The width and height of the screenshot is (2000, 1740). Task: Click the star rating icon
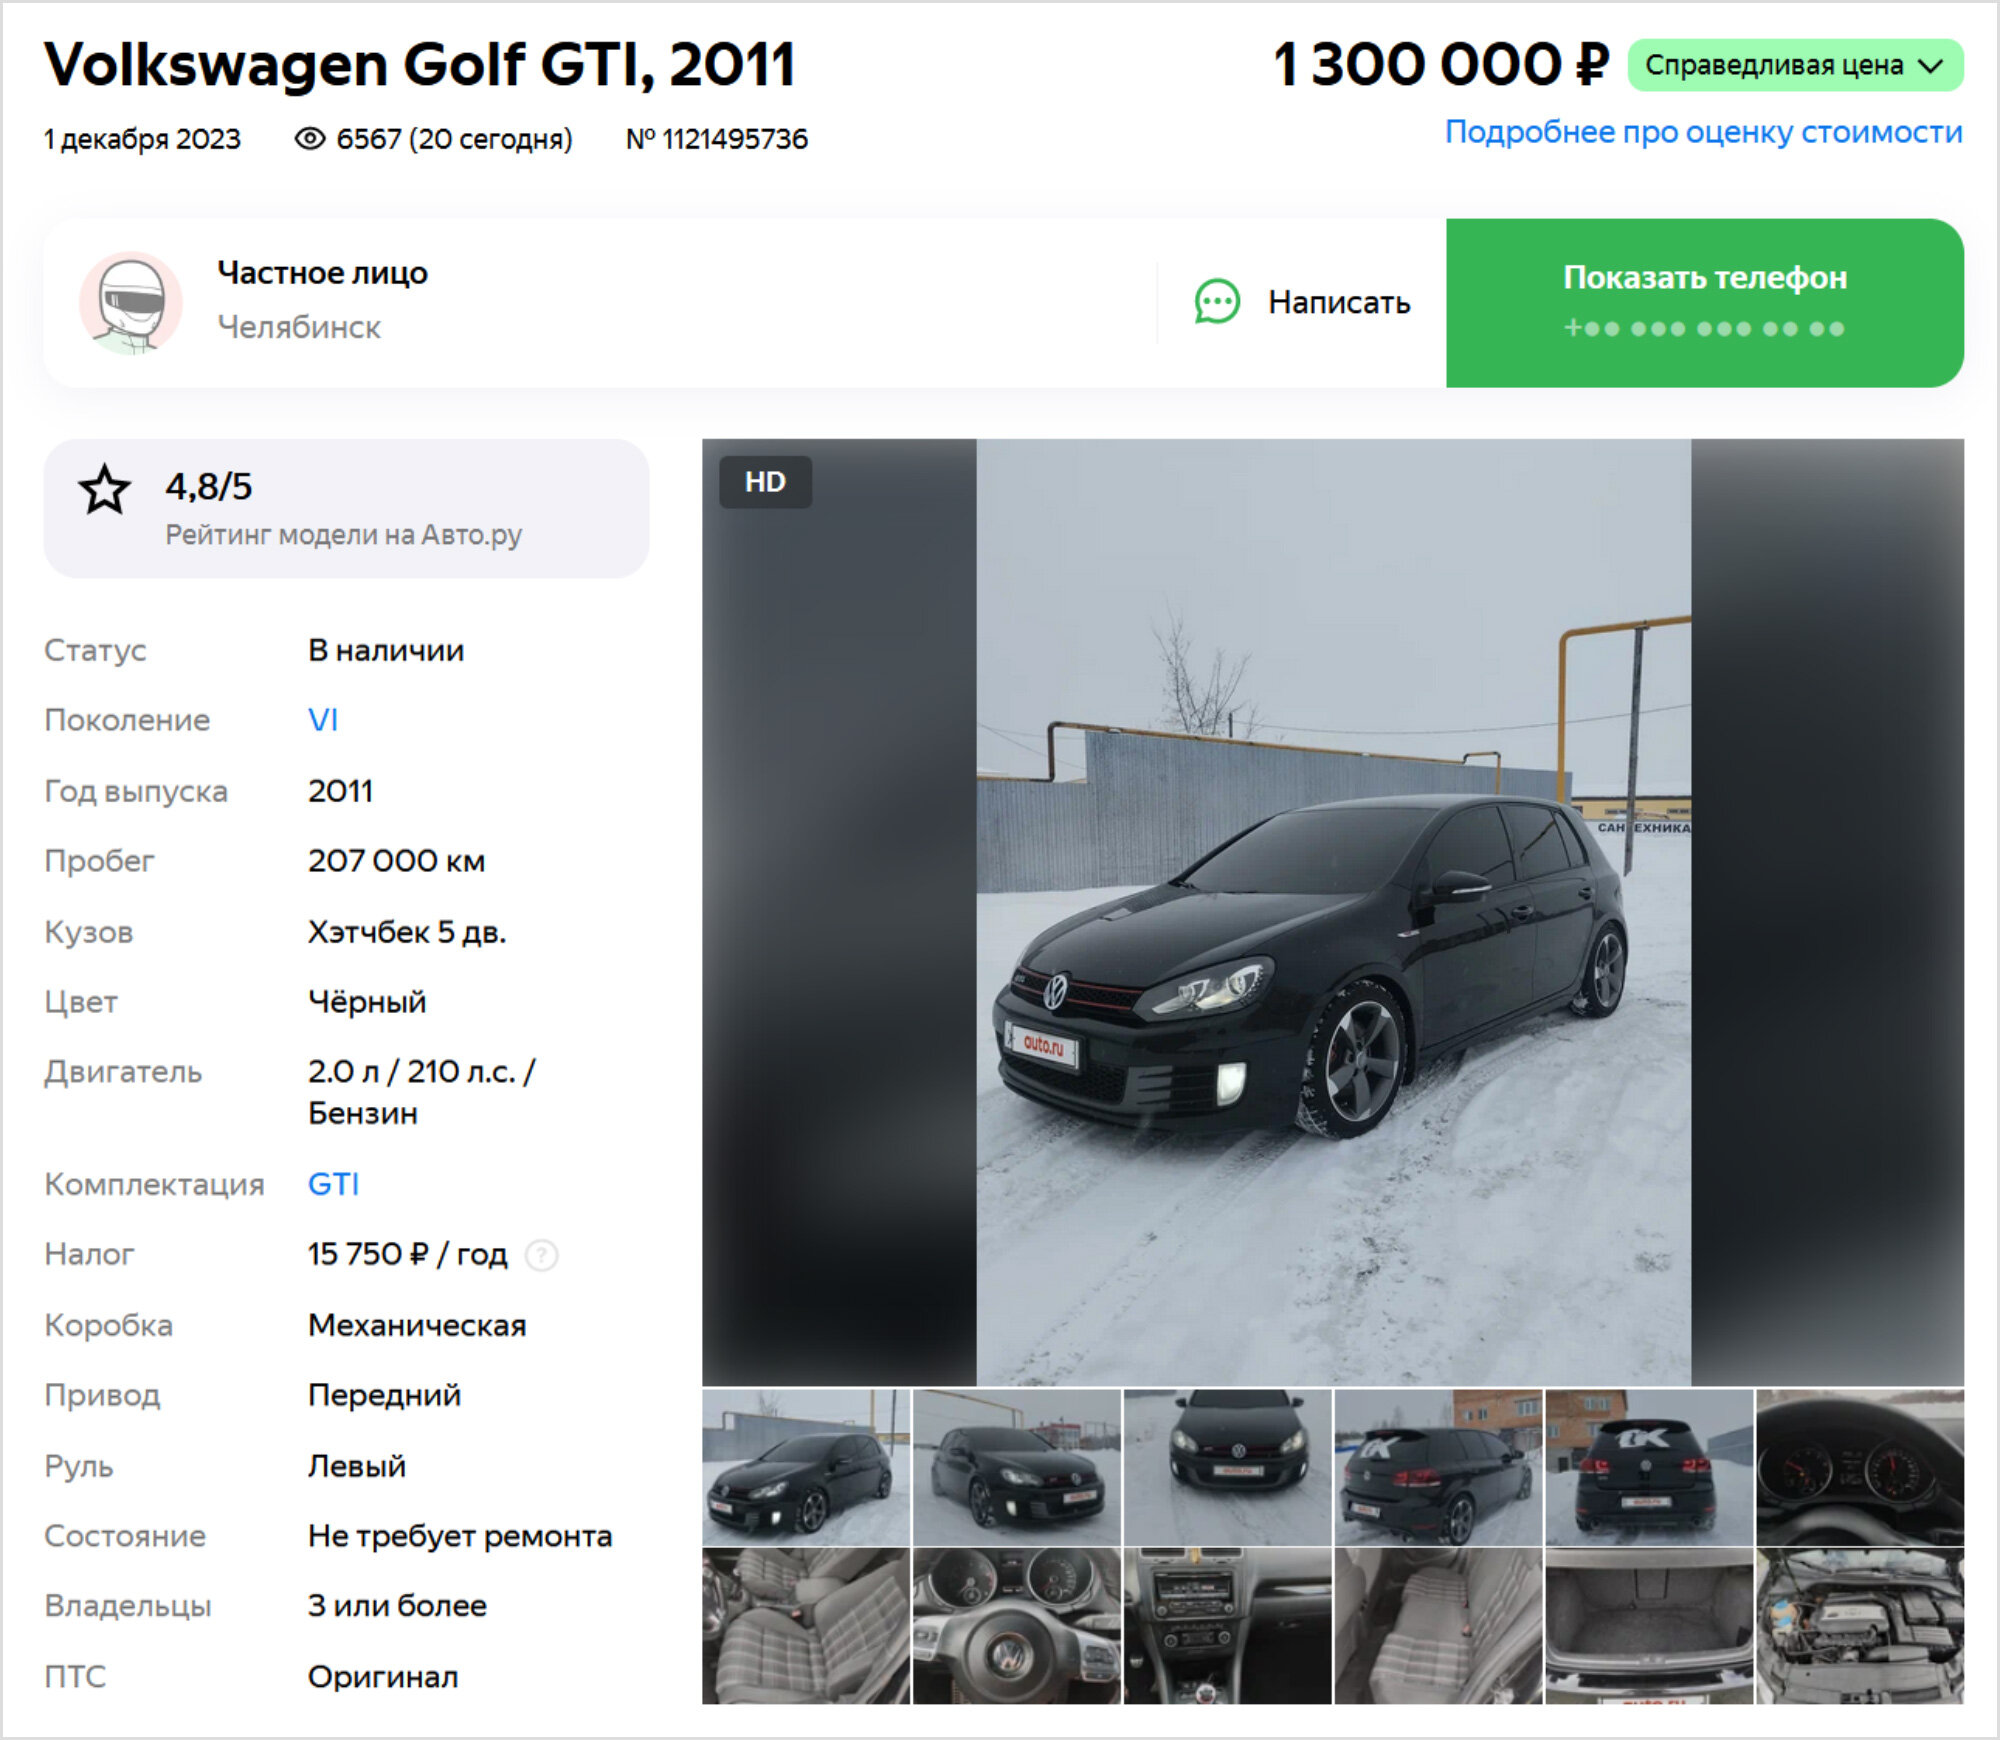point(105,490)
